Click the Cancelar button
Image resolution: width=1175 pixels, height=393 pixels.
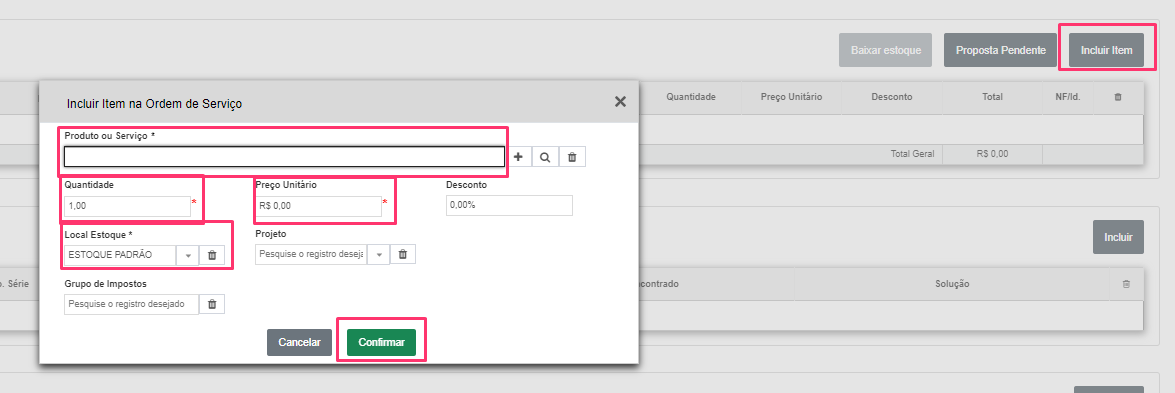(x=299, y=342)
